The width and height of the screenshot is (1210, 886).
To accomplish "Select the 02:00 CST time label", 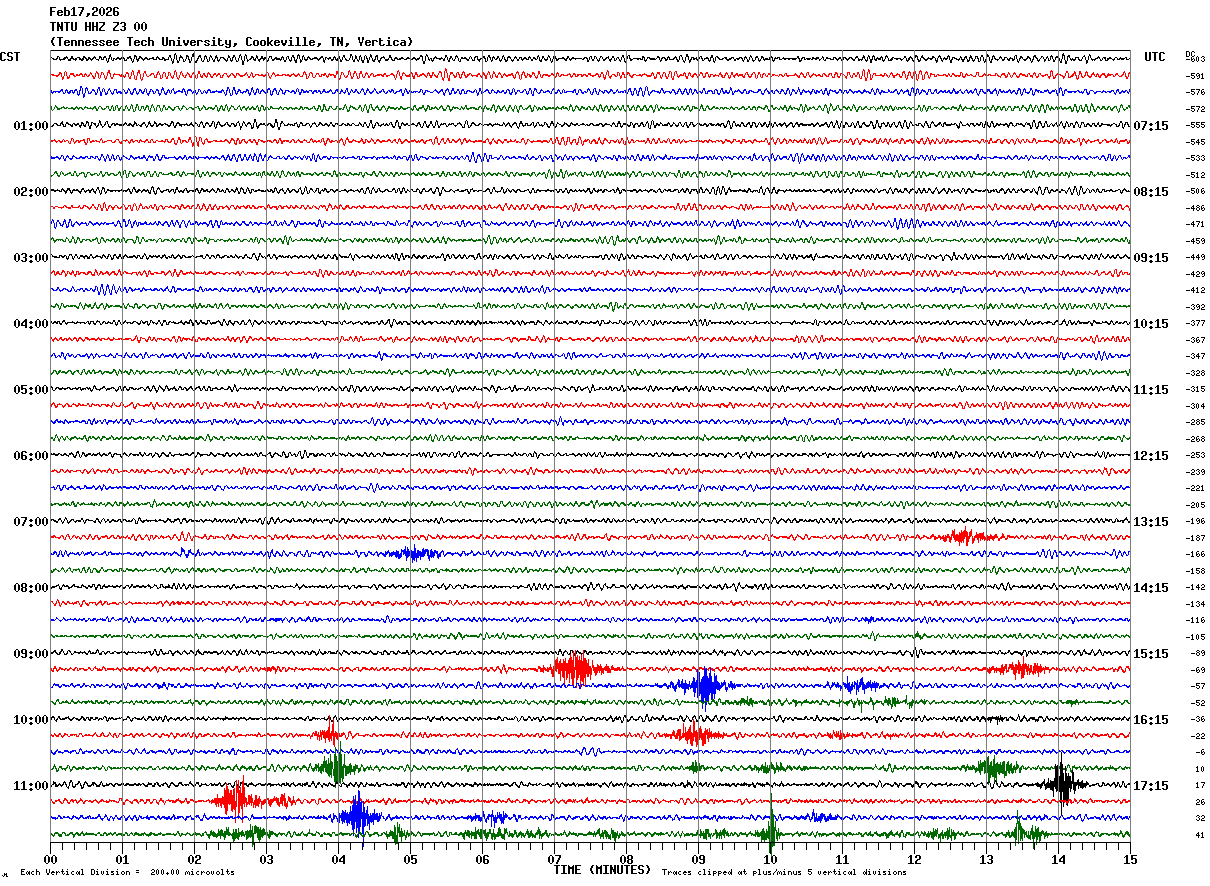I will point(30,192).
